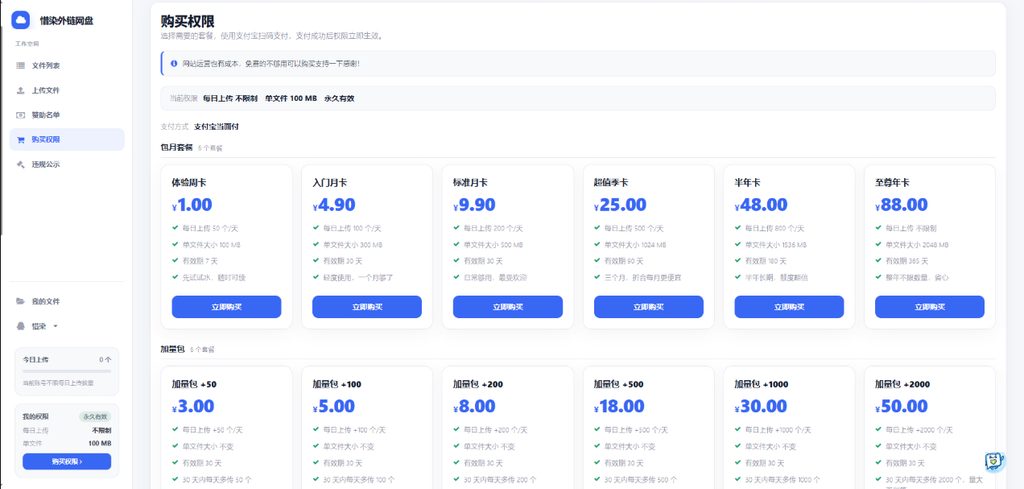
Task: Click the list icon beside 文件列表
Action: pos(20,66)
